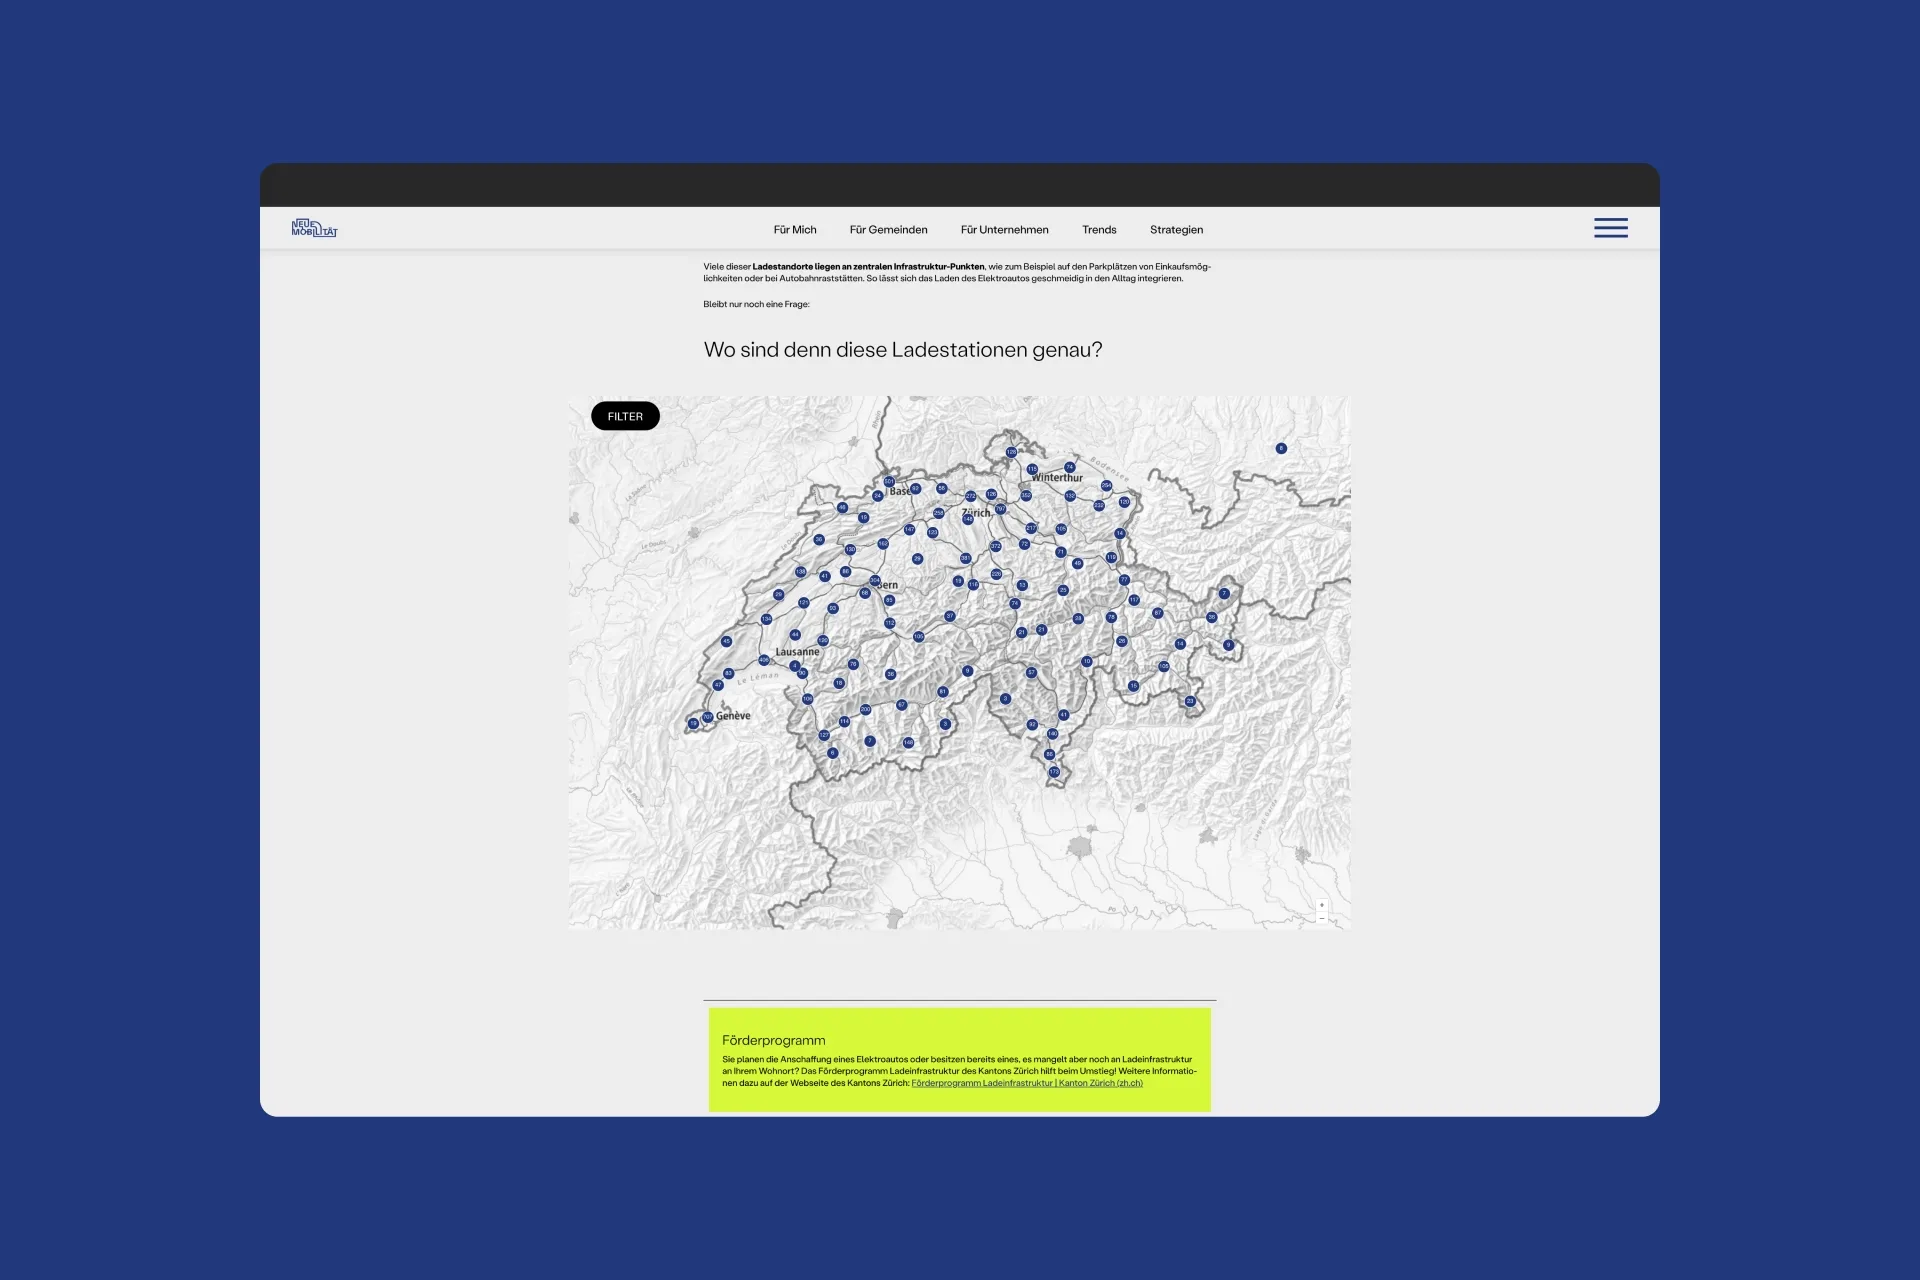
Task: Select the marker cluster beside Winterthur
Action: 1032,467
